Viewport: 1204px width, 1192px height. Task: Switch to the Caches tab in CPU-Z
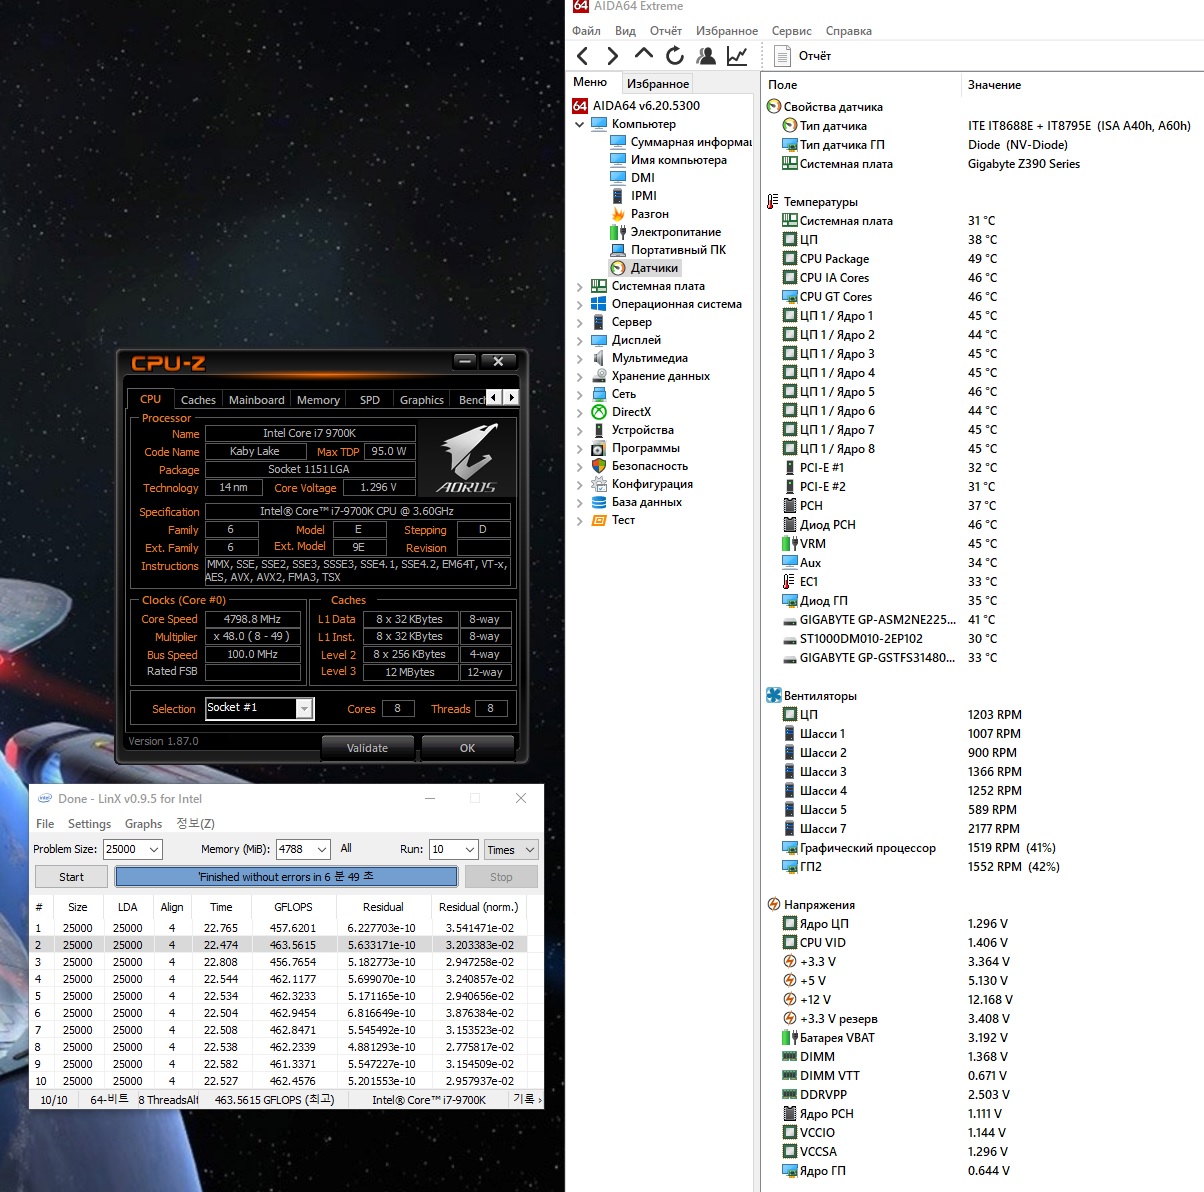pyautogui.click(x=198, y=400)
